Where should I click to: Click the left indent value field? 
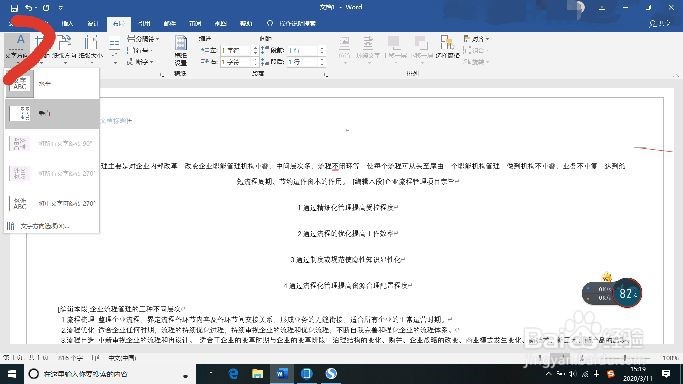click(x=236, y=51)
